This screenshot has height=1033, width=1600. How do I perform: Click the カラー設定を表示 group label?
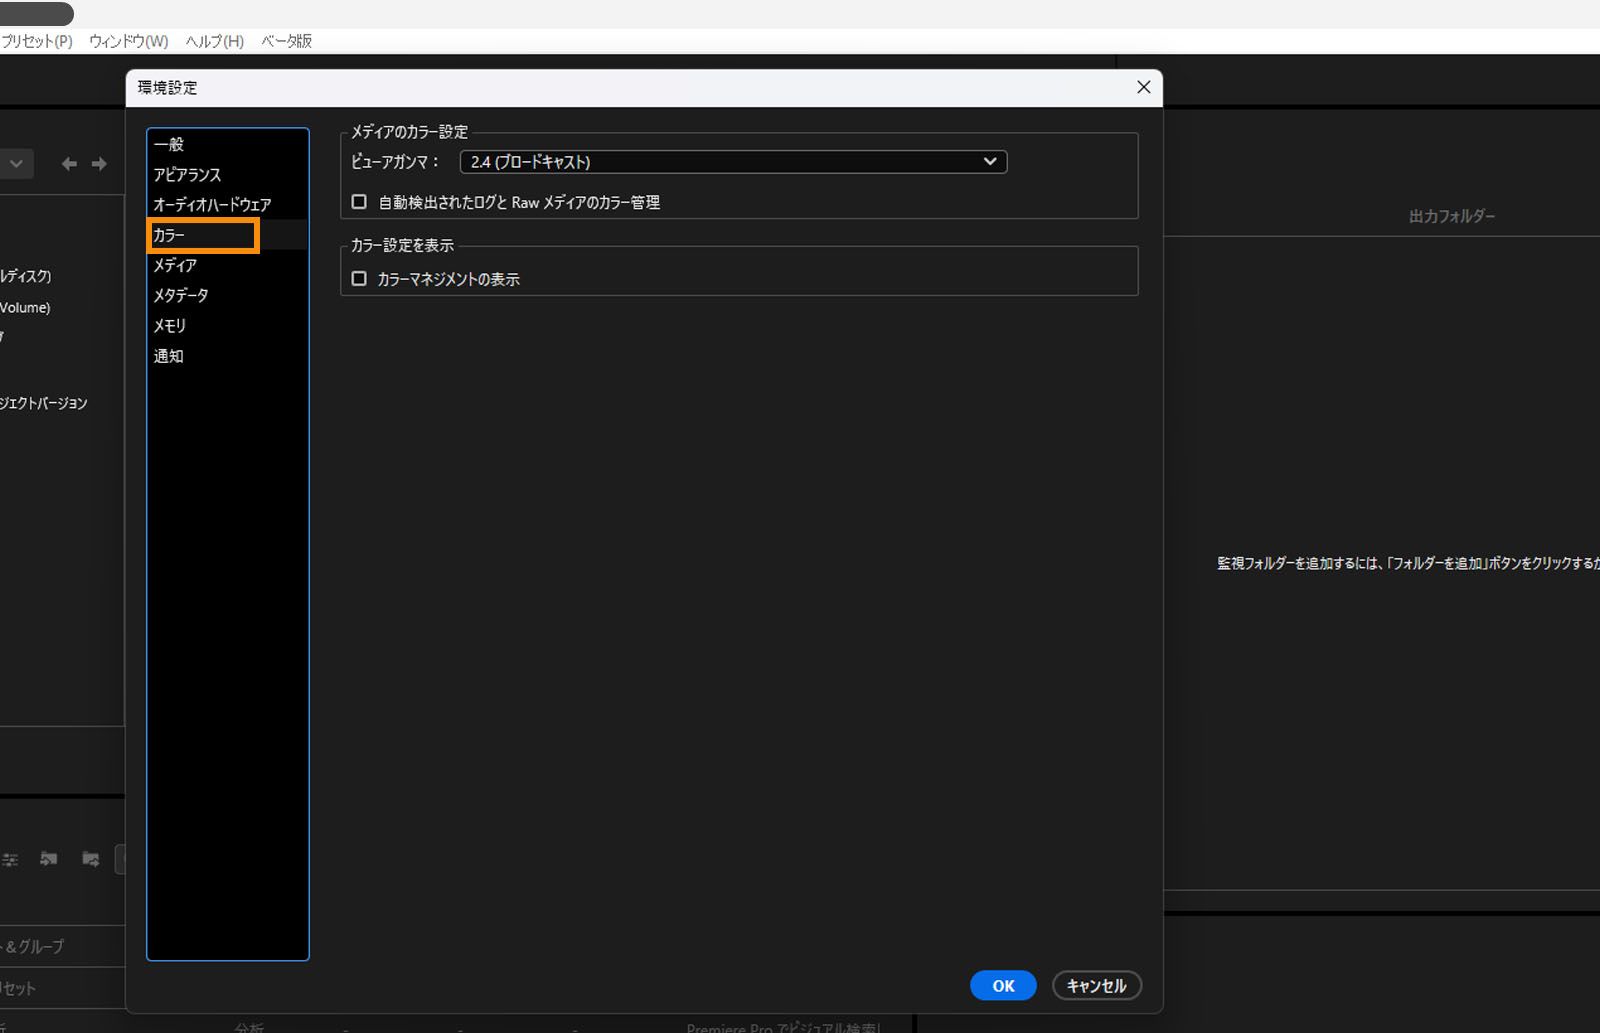point(402,245)
